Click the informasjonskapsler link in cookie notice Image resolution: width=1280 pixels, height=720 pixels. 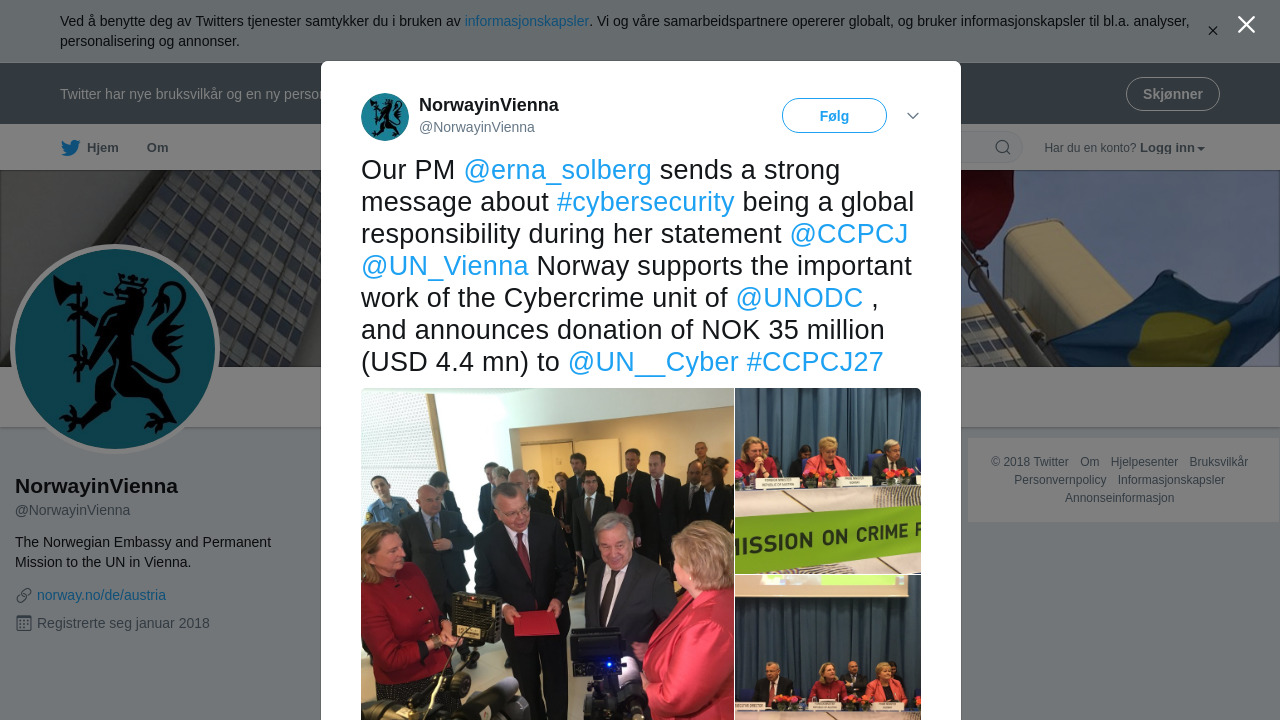coord(527,21)
